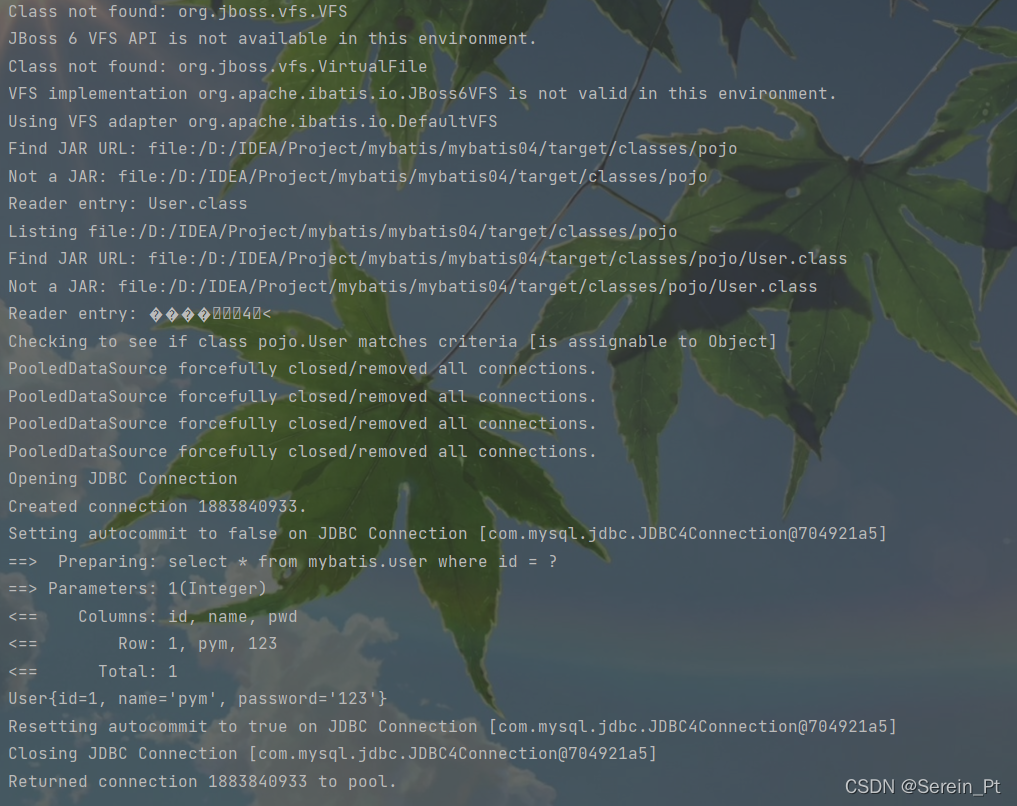Select the garbled 'Reader entry' line
Viewport: 1017px width, 806px height.
point(139,314)
